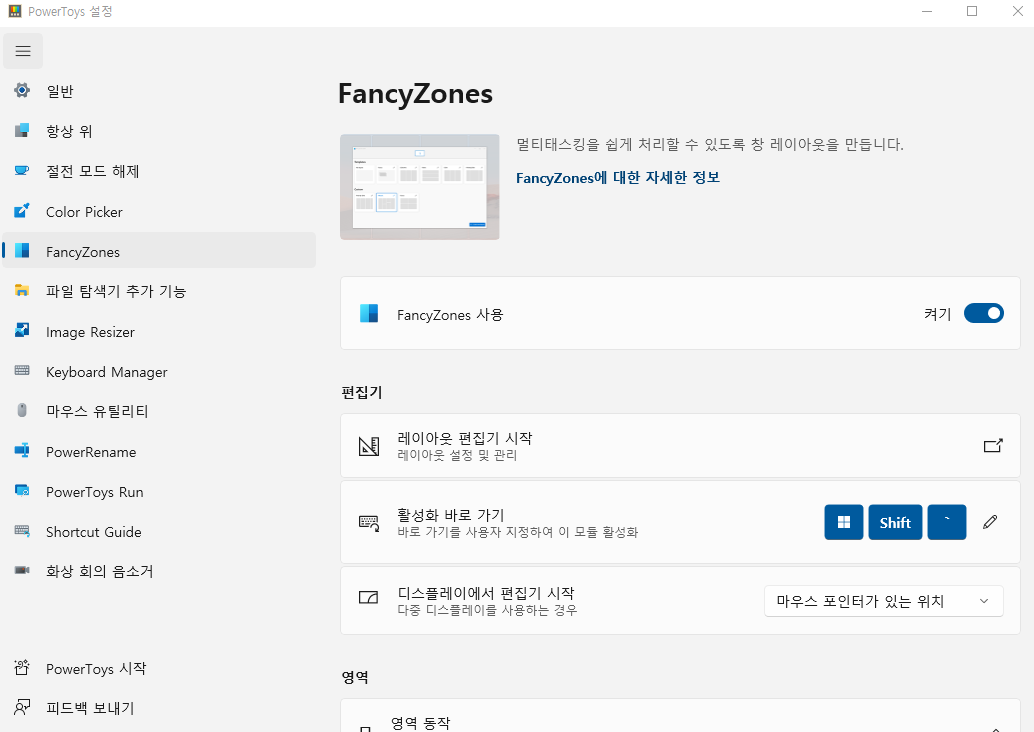Click the 다중 디스플레이를 사용하는 경우 subtitle
The height and width of the screenshot is (732, 1034).
487,610
